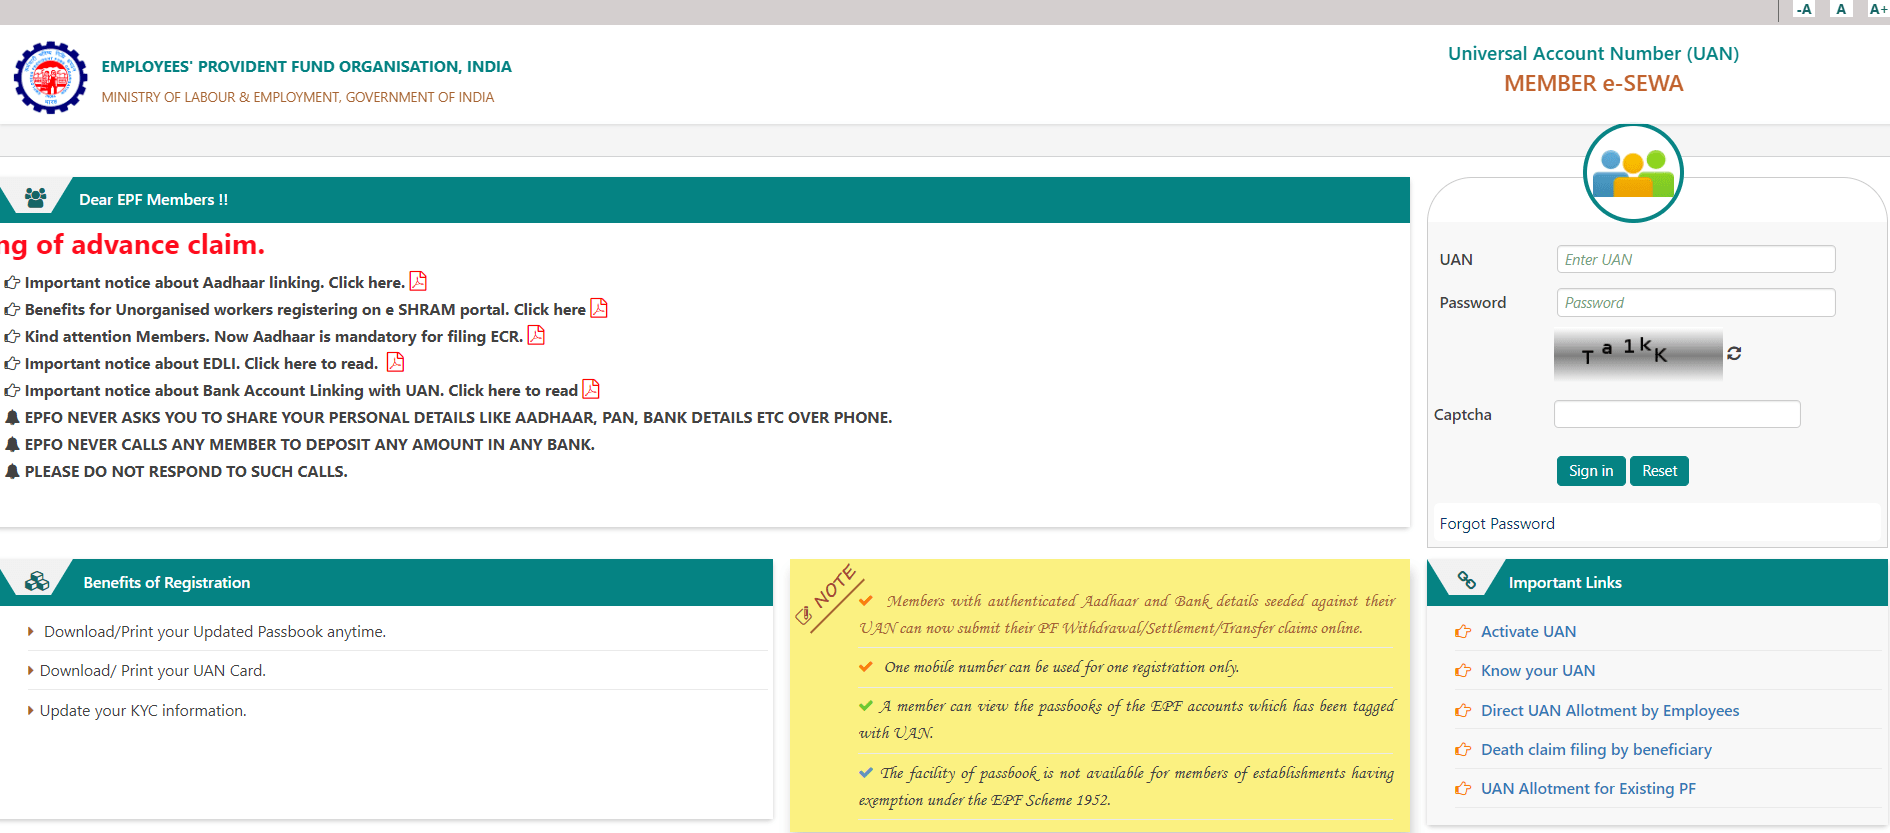The image size is (1890, 833).
Task: Click 'PLEASE DO NOT RESPOND TO SUCH CALLS.' warning
Action: click(186, 472)
